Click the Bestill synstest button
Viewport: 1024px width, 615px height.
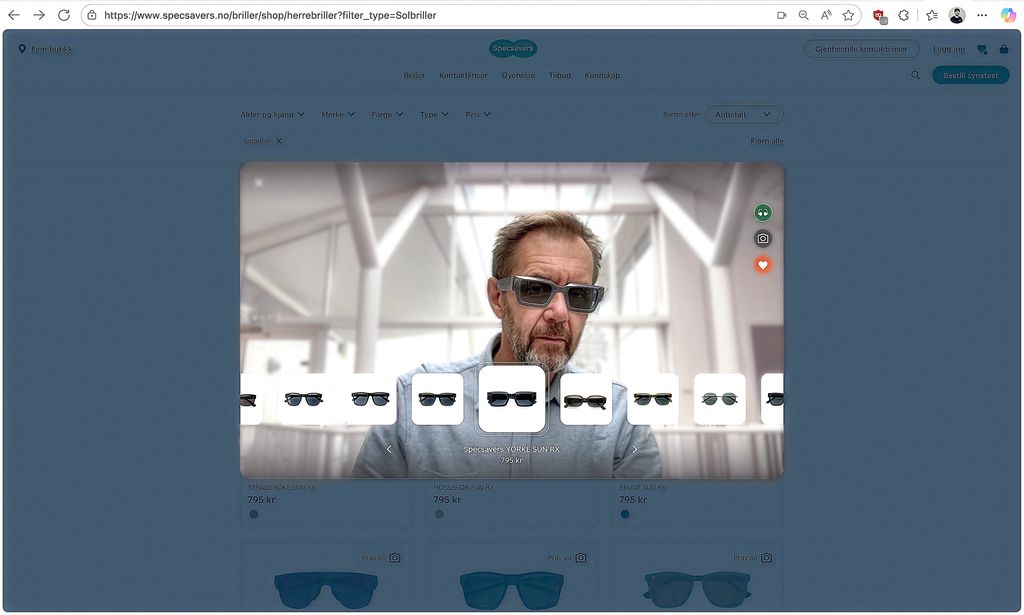pyautogui.click(x=970, y=75)
